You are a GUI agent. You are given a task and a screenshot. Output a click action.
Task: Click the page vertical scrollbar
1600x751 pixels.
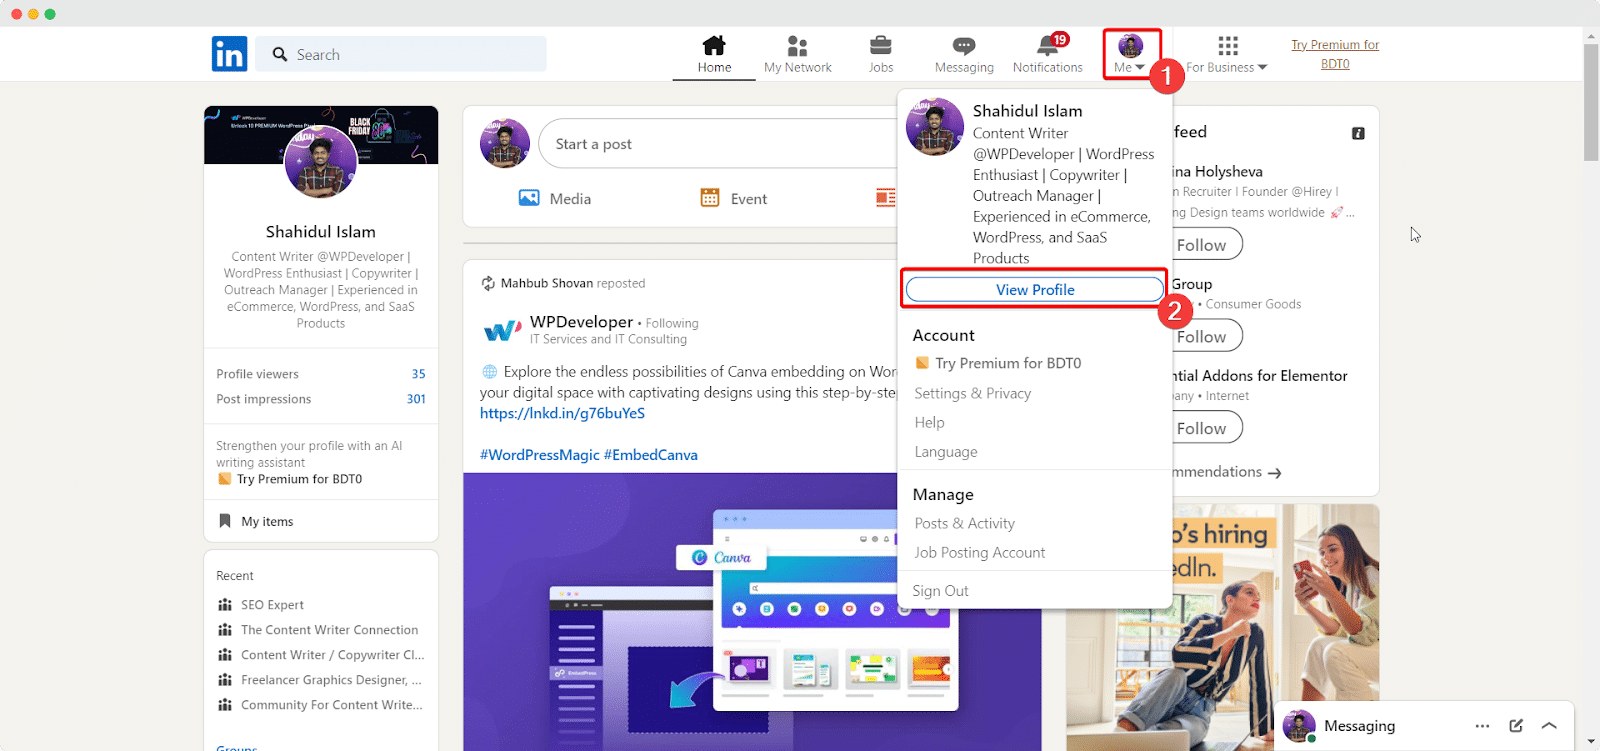click(x=1591, y=102)
